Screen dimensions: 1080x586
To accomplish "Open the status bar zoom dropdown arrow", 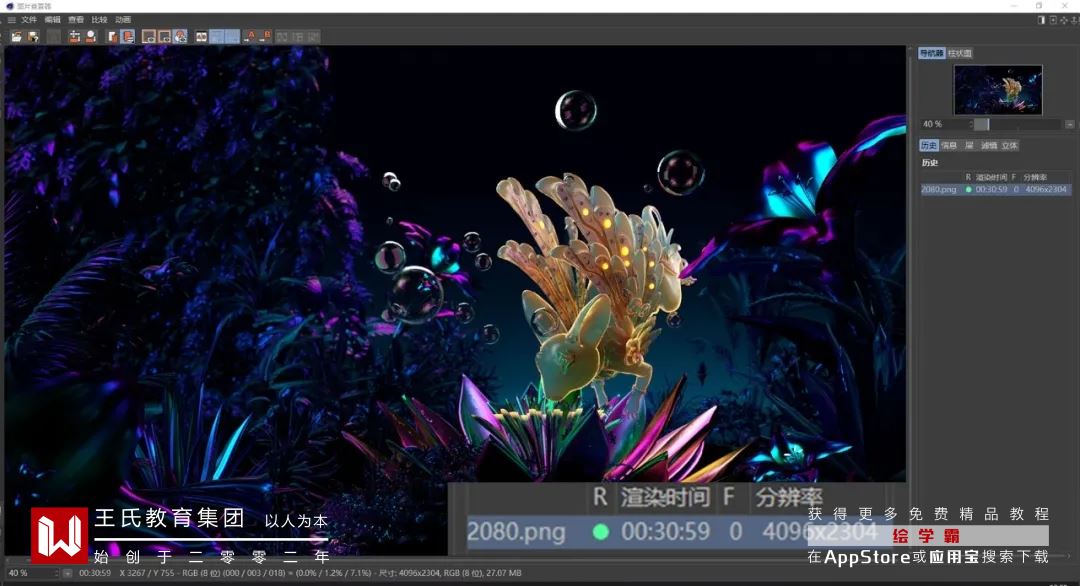I will pyautogui.click(x=68, y=573).
